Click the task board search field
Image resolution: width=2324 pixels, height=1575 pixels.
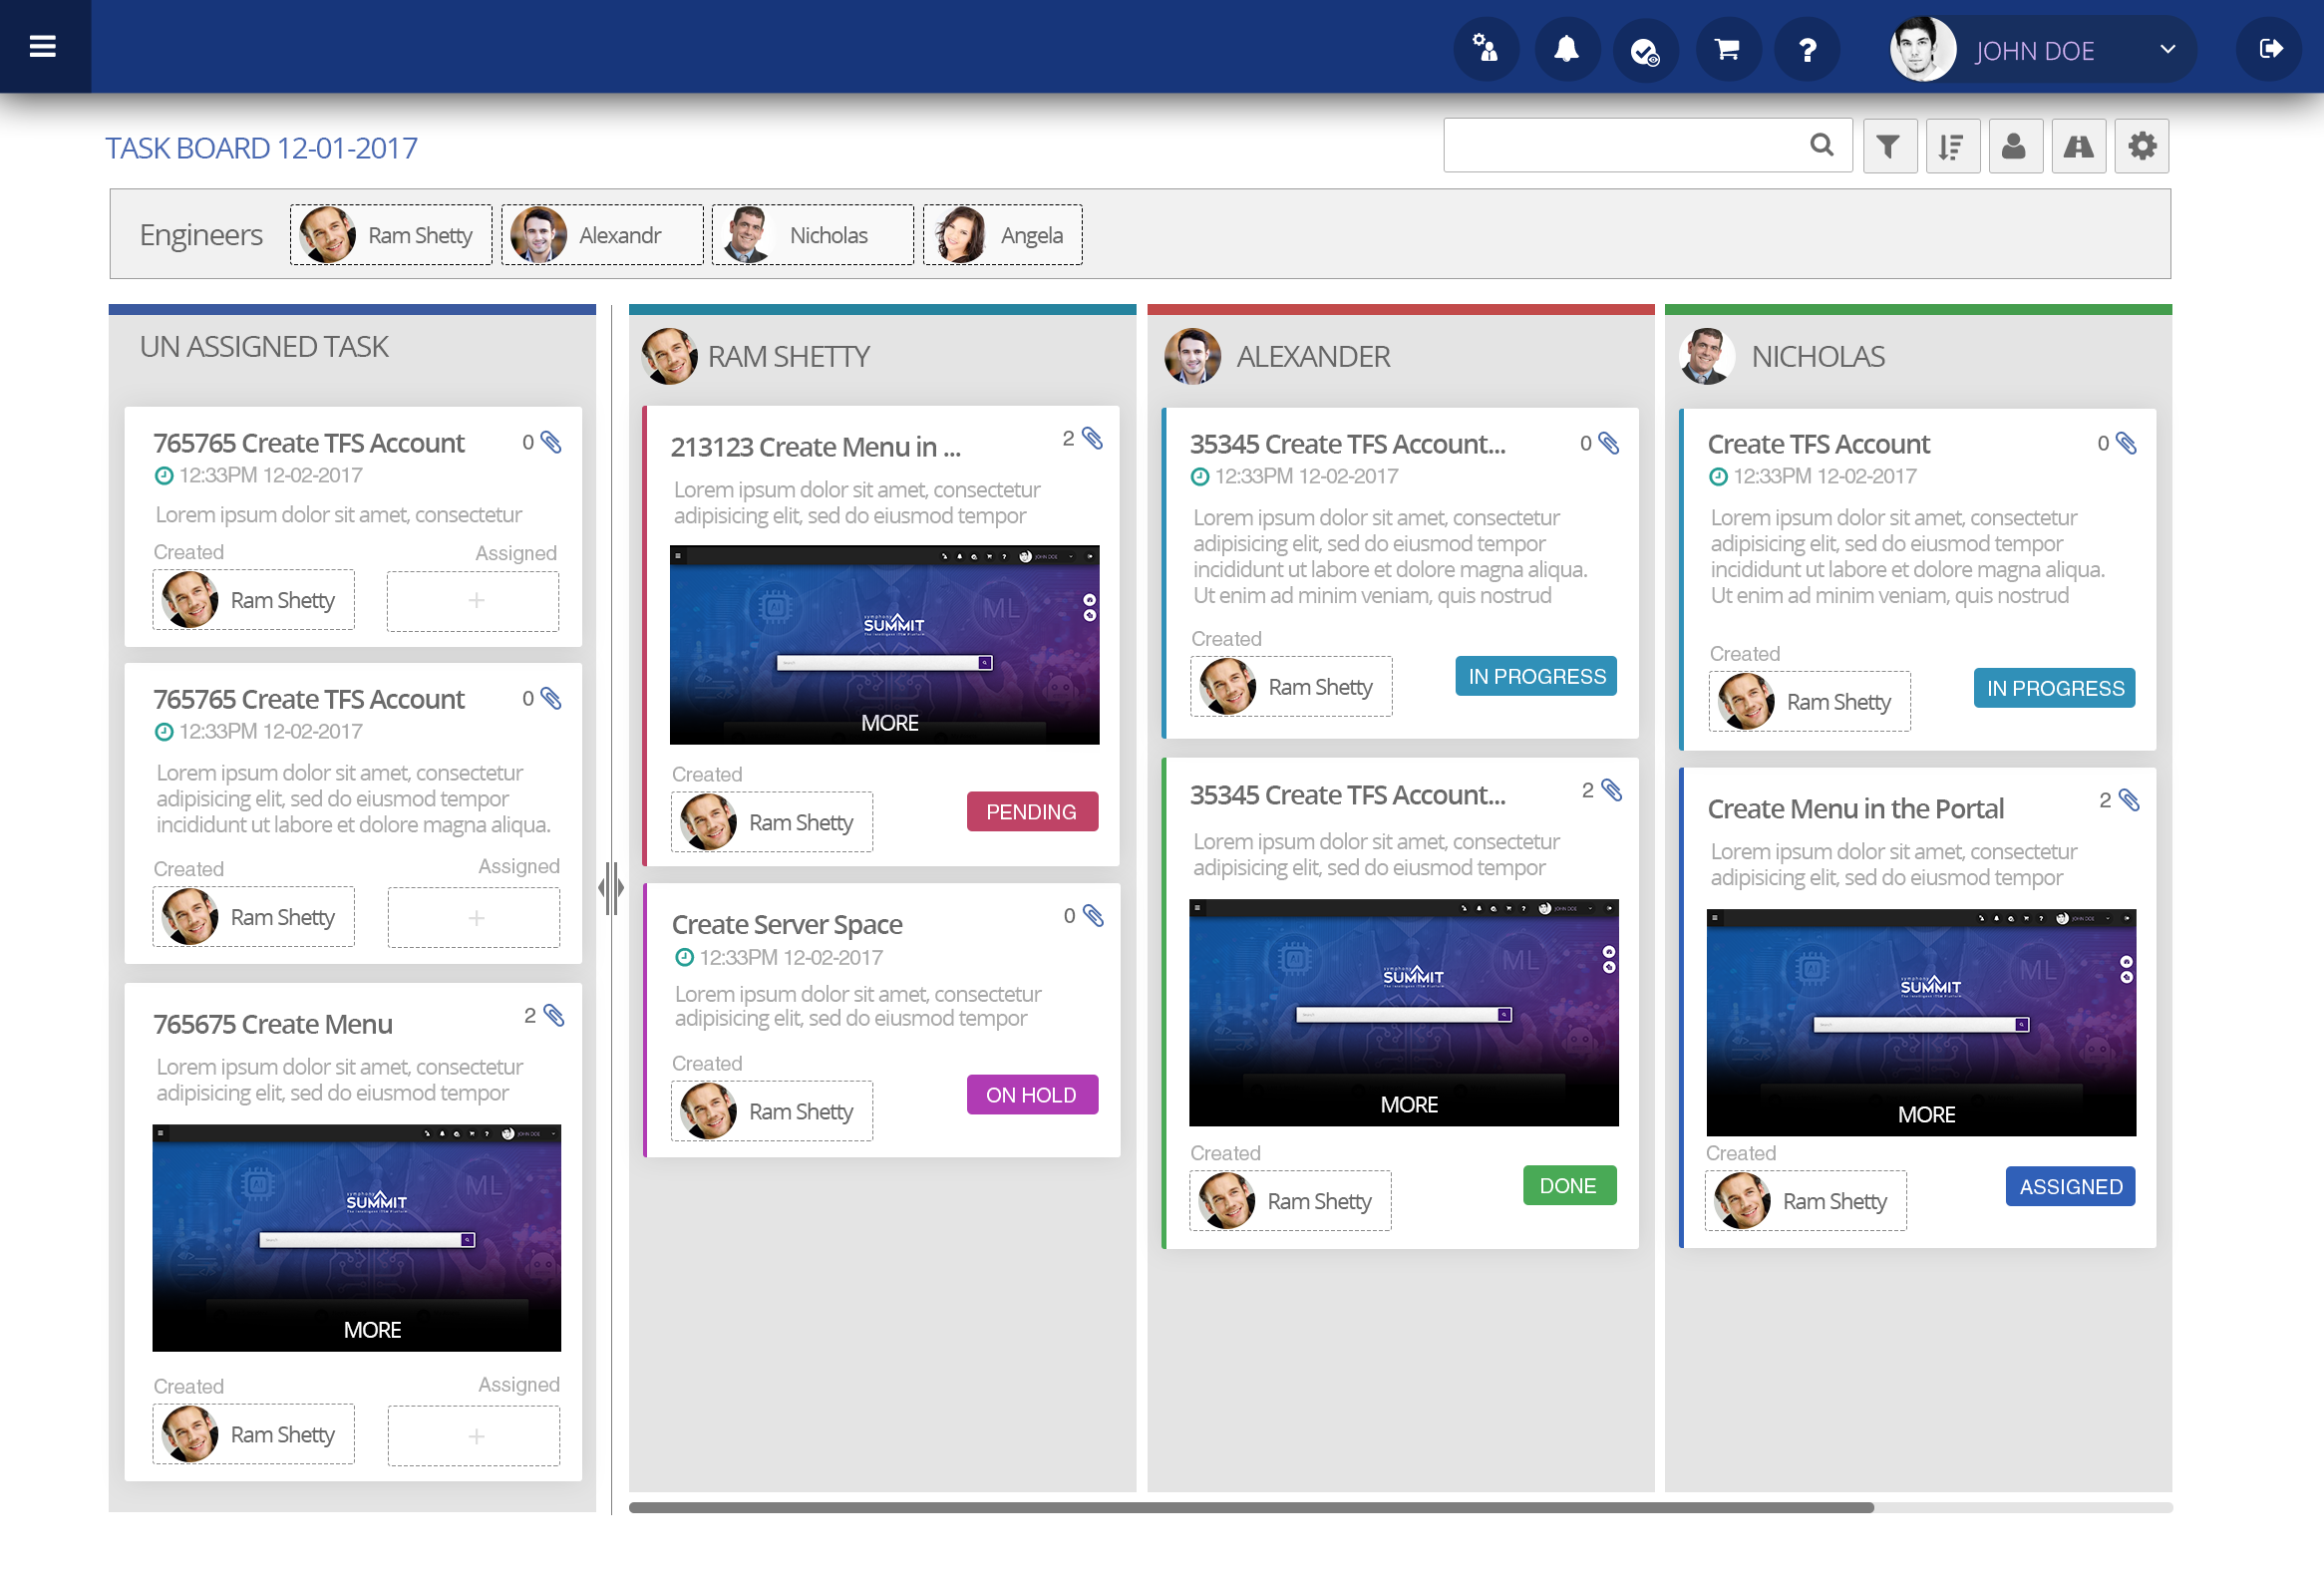(1622, 146)
